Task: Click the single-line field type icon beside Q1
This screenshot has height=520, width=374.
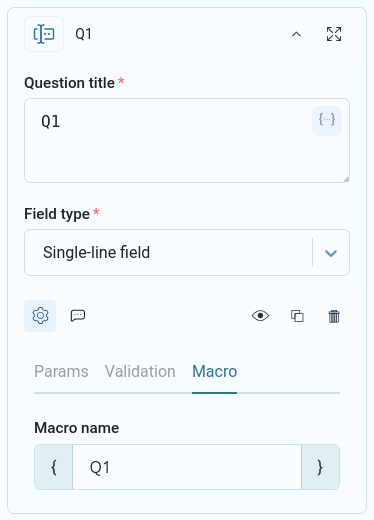Action: coord(44,34)
